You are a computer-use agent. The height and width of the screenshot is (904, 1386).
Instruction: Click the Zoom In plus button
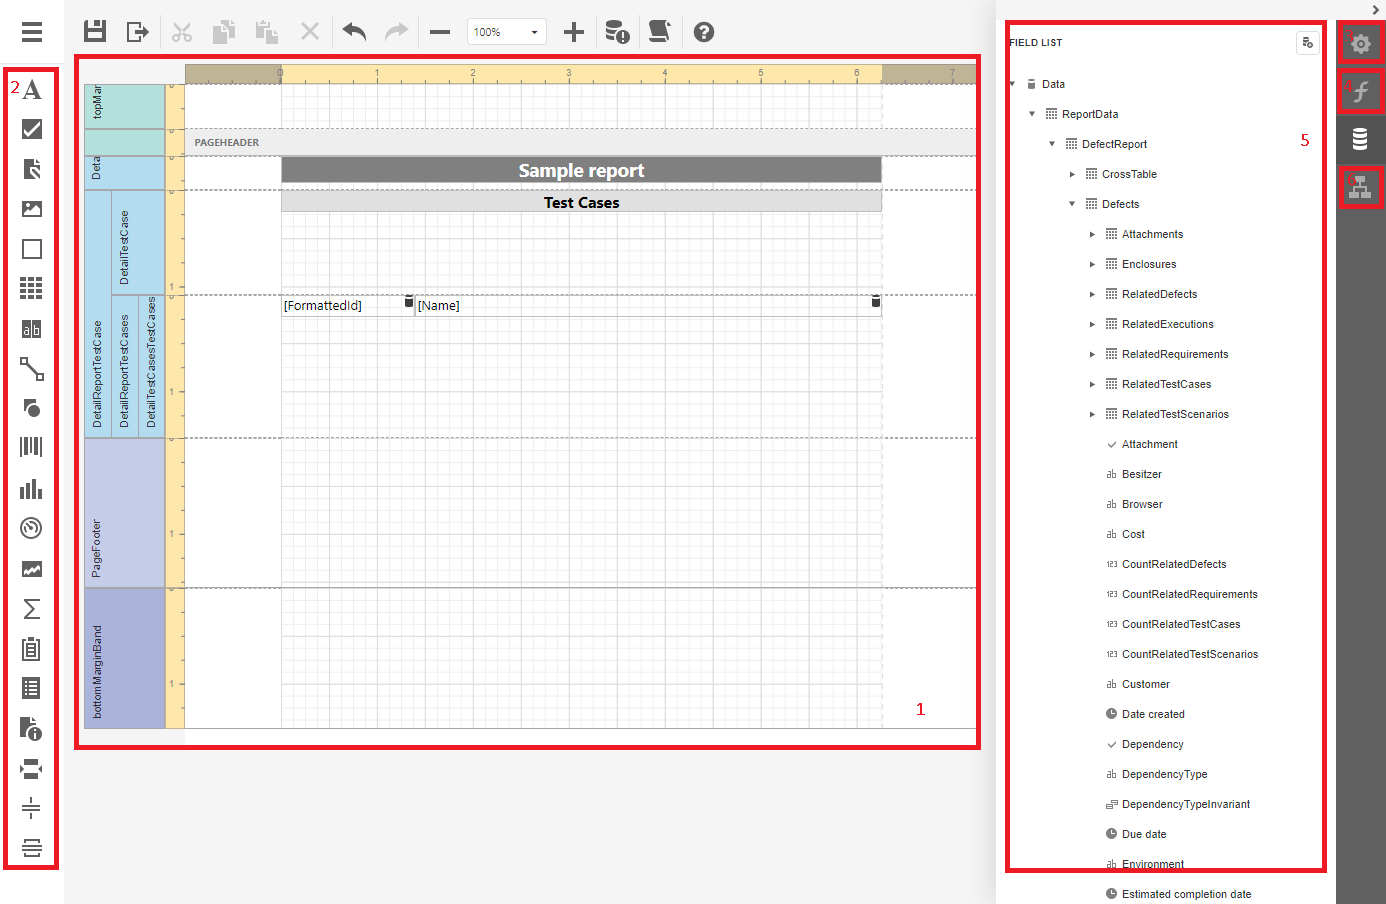pos(573,32)
